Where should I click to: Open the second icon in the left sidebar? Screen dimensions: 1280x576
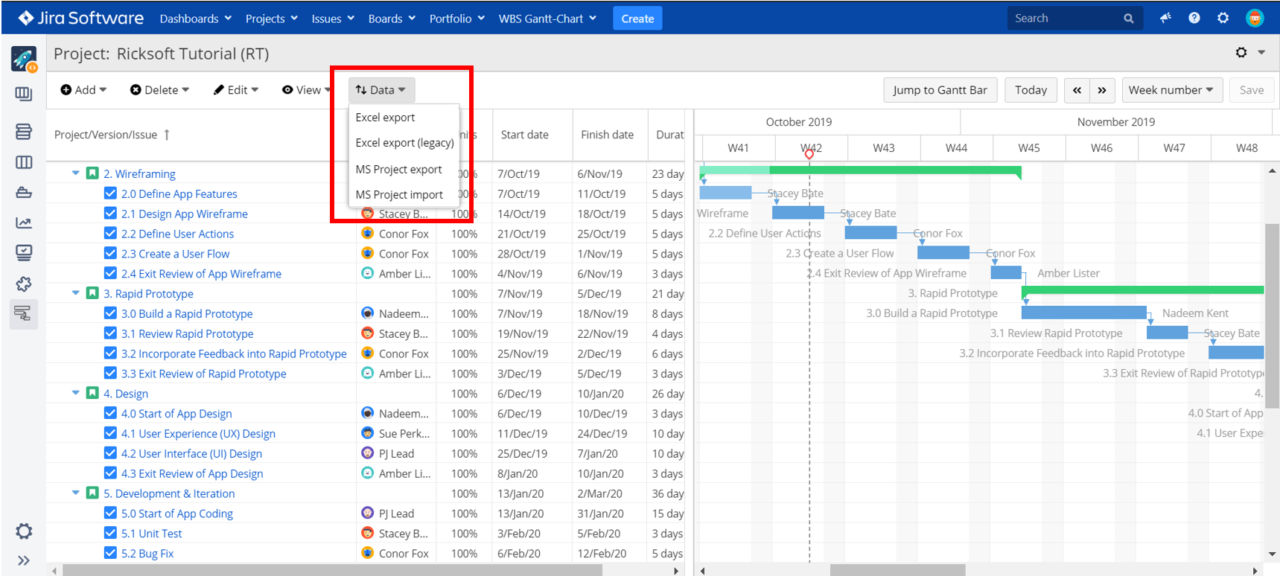pyautogui.click(x=24, y=94)
